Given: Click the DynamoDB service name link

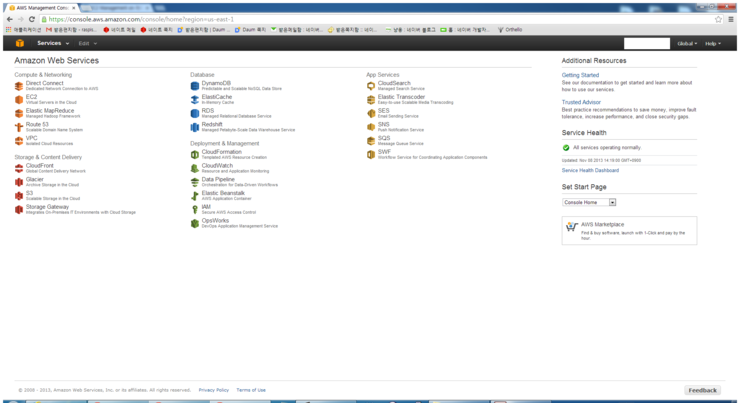Looking at the screenshot, I should 216,83.
